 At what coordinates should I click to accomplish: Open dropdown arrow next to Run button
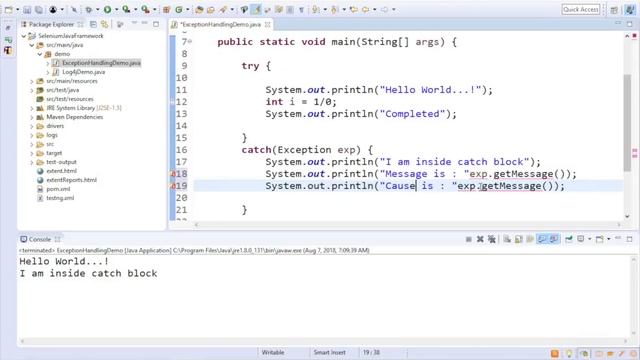click(116, 9)
